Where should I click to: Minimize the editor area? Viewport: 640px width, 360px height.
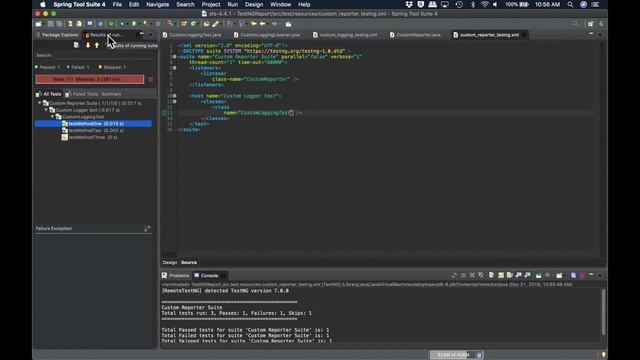click(x=591, y=34)
